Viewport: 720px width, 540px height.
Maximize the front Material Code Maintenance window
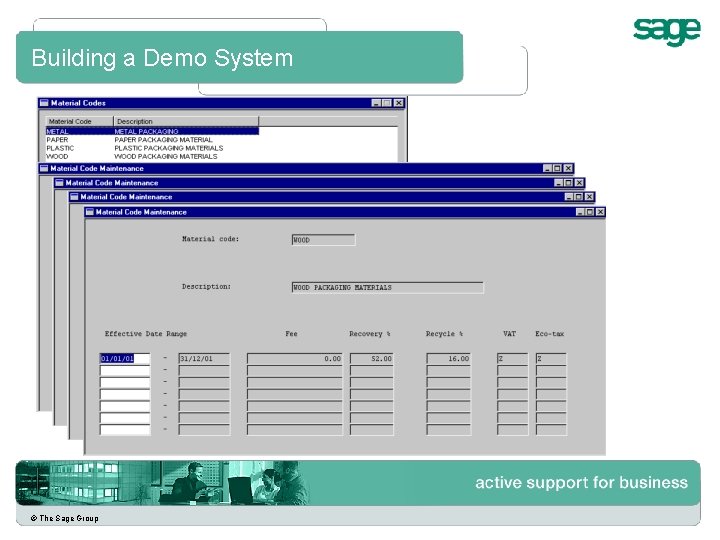click(590, 212)
